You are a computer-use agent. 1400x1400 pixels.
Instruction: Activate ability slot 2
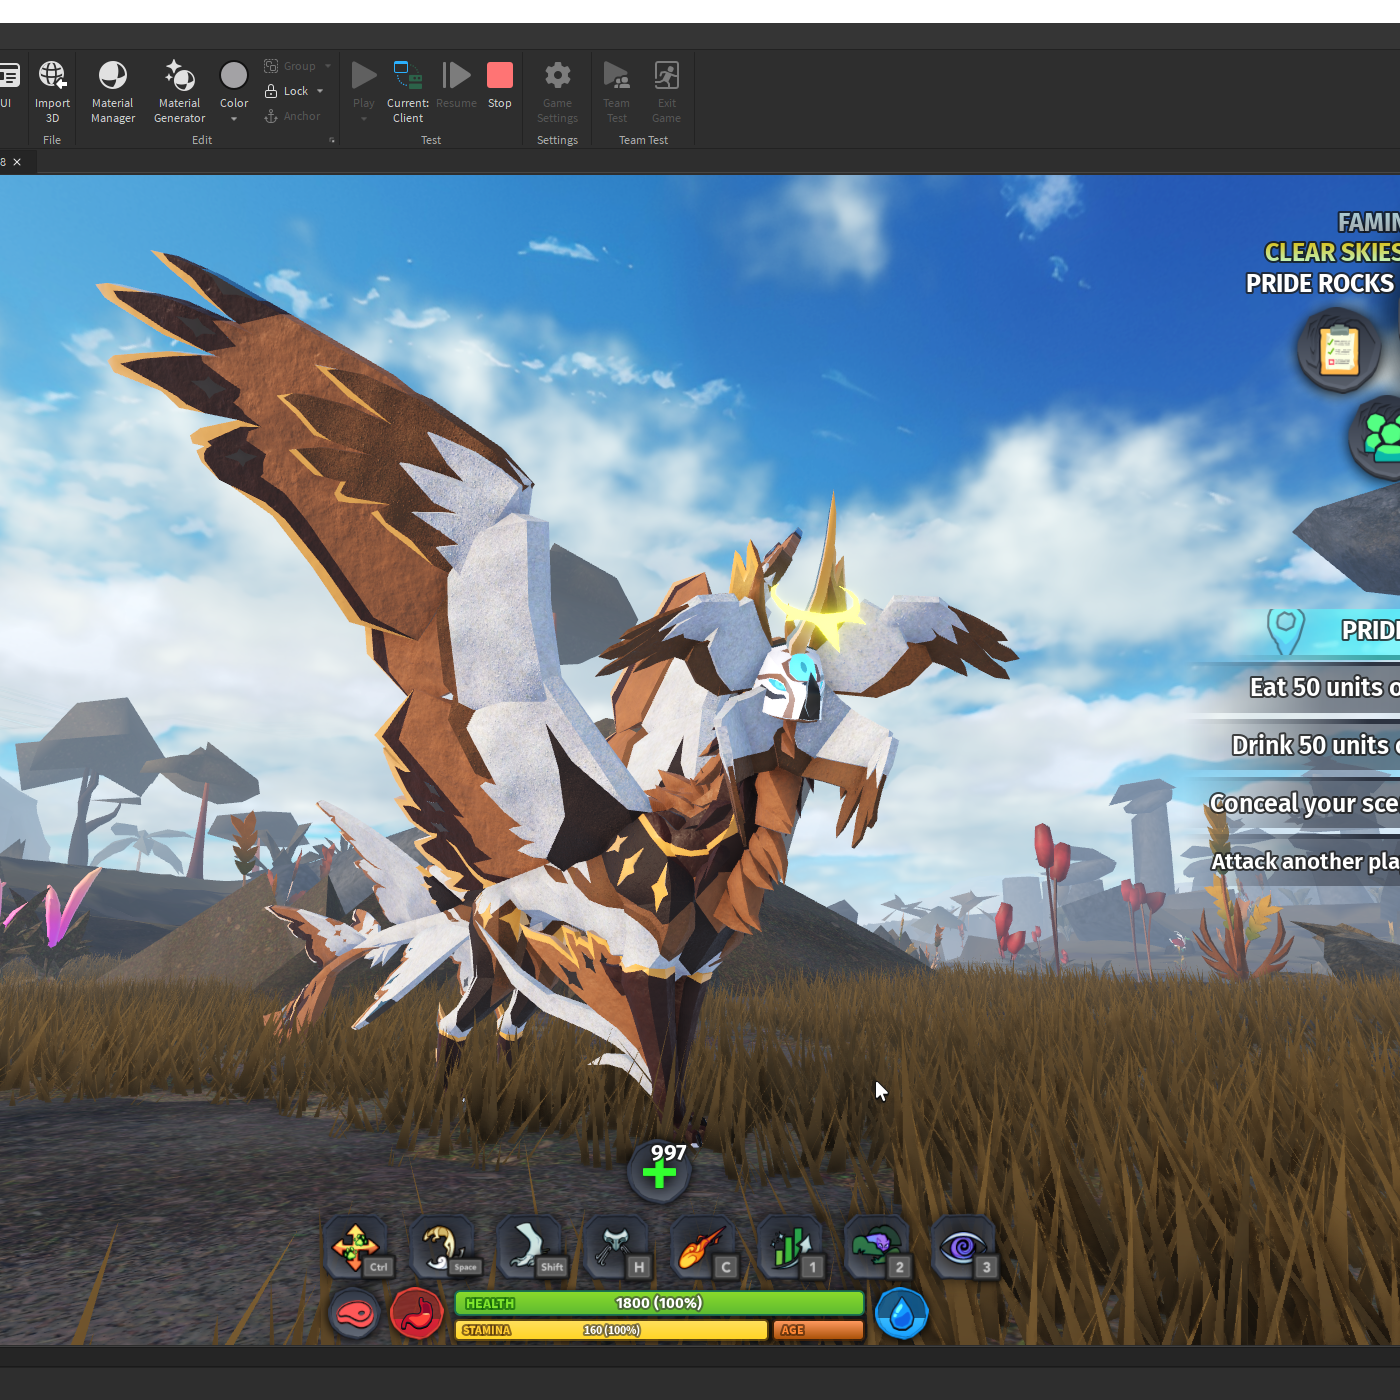[x=877, y=1248]
